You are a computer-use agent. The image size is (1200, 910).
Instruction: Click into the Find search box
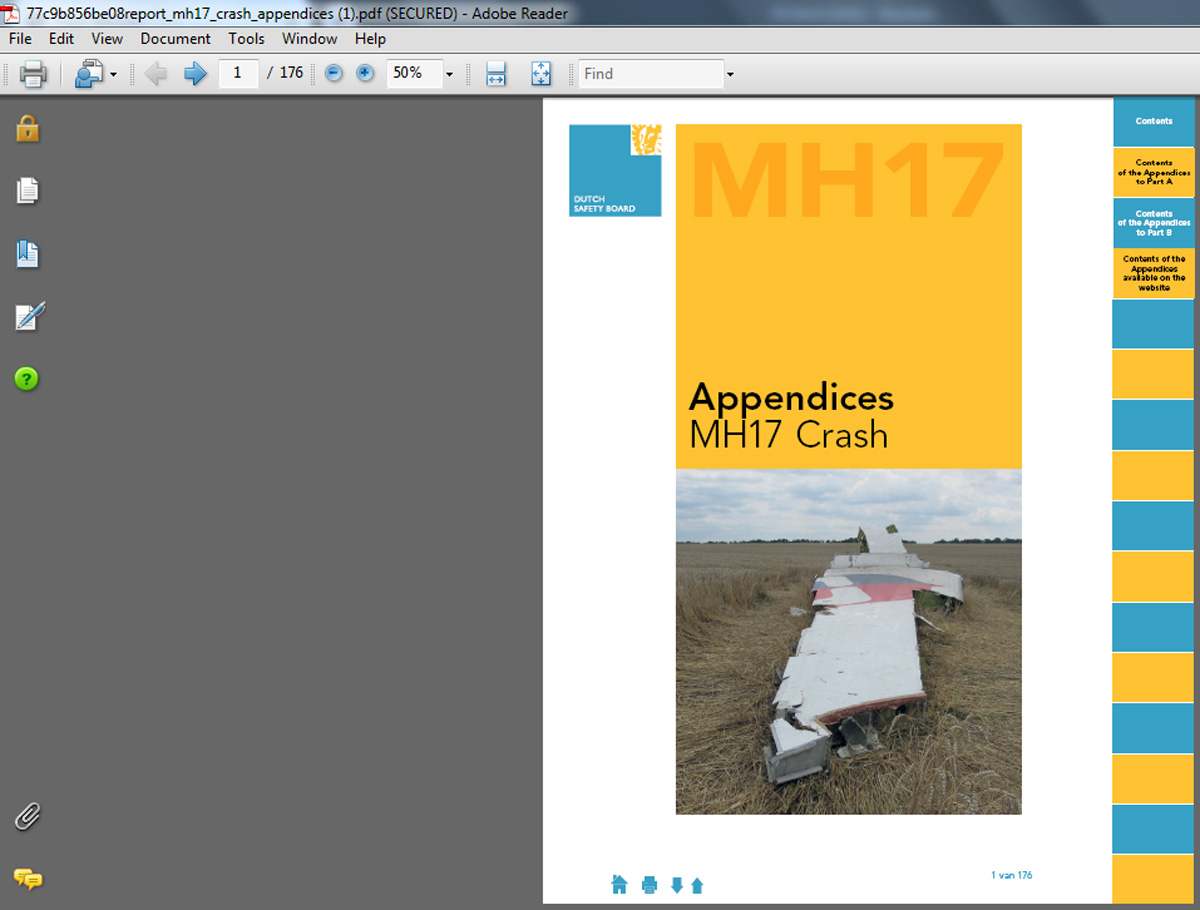click(x=650, y=73)
